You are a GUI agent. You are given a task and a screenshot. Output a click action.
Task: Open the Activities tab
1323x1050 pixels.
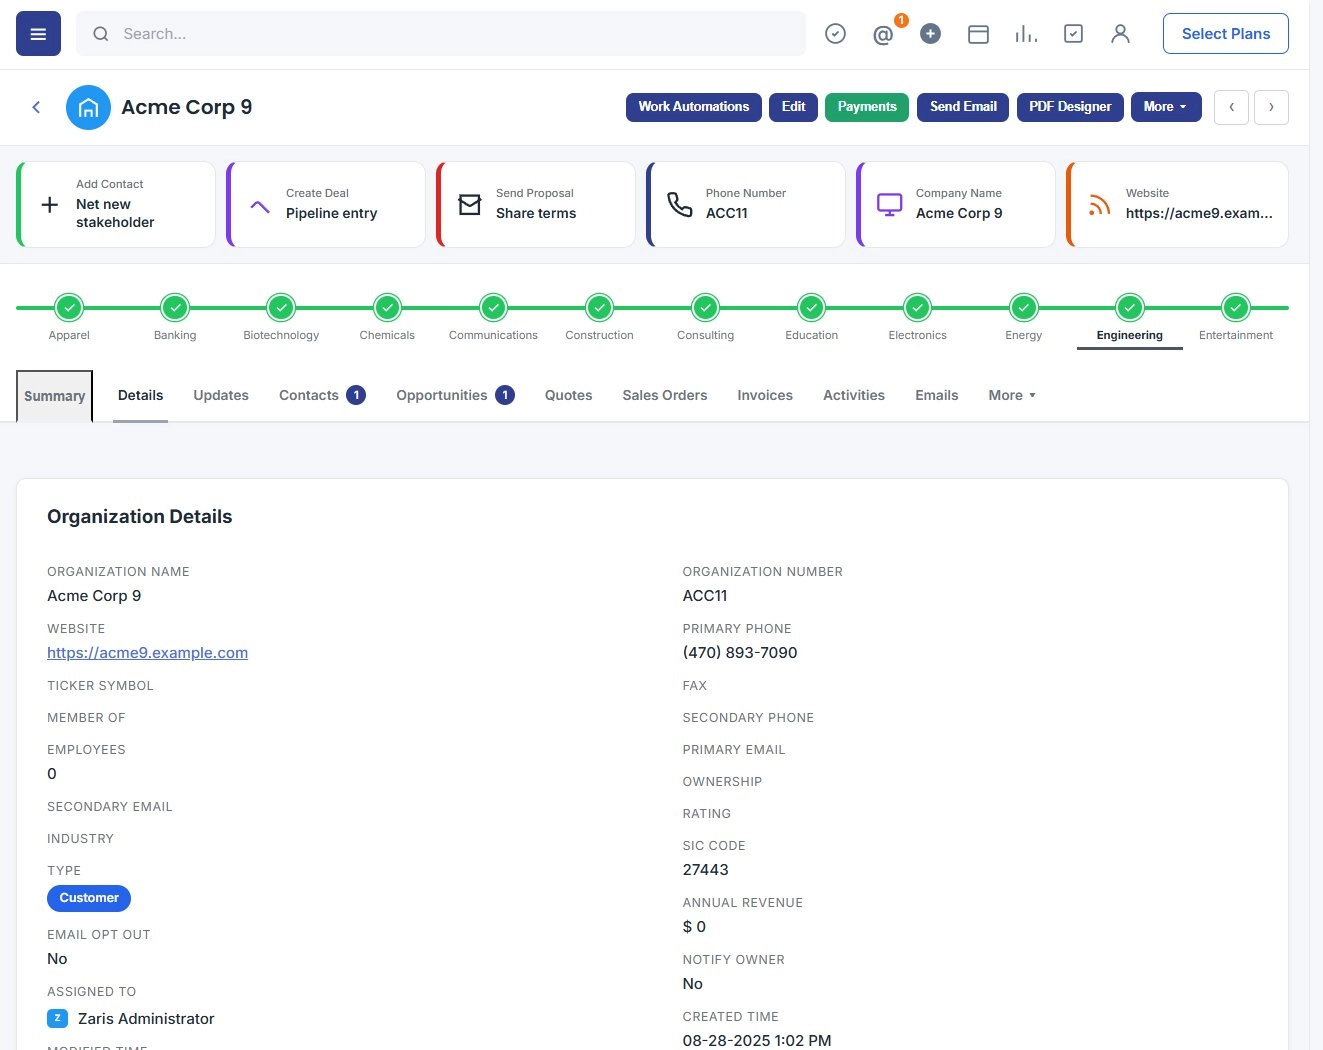tap(854, 395)
